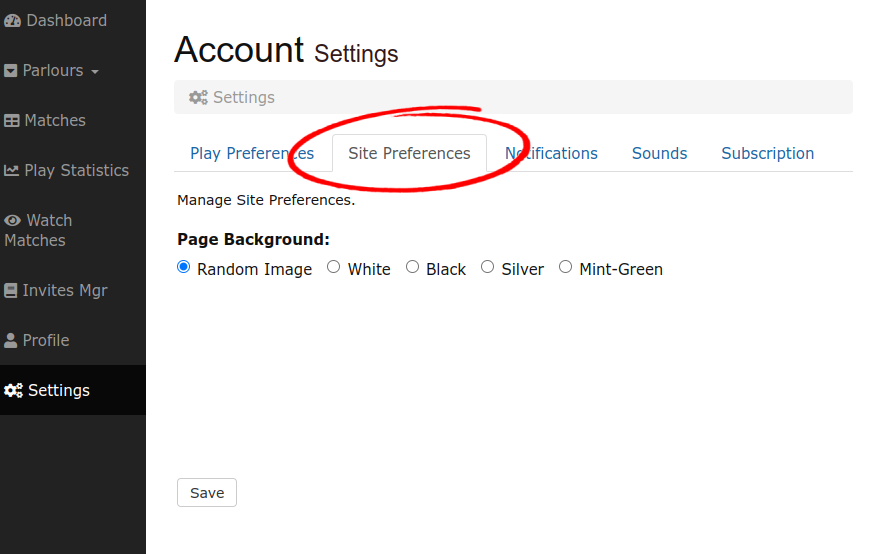The height and width of the screenshot is (554, 878).
Task: Select the White page background
Action: click(334, 267)
